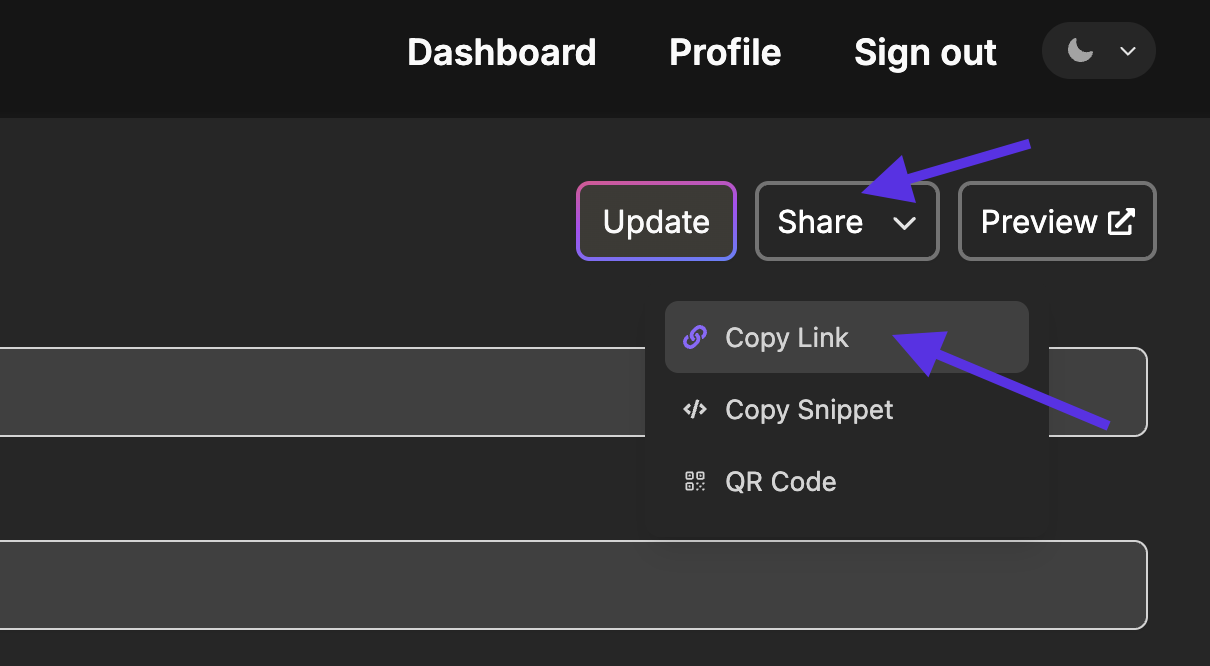Image resolution: width=1210 pixels, height=666 pixels.
Task: Open the Profile link
Action: pyautogui.click(x=725, y=52)
